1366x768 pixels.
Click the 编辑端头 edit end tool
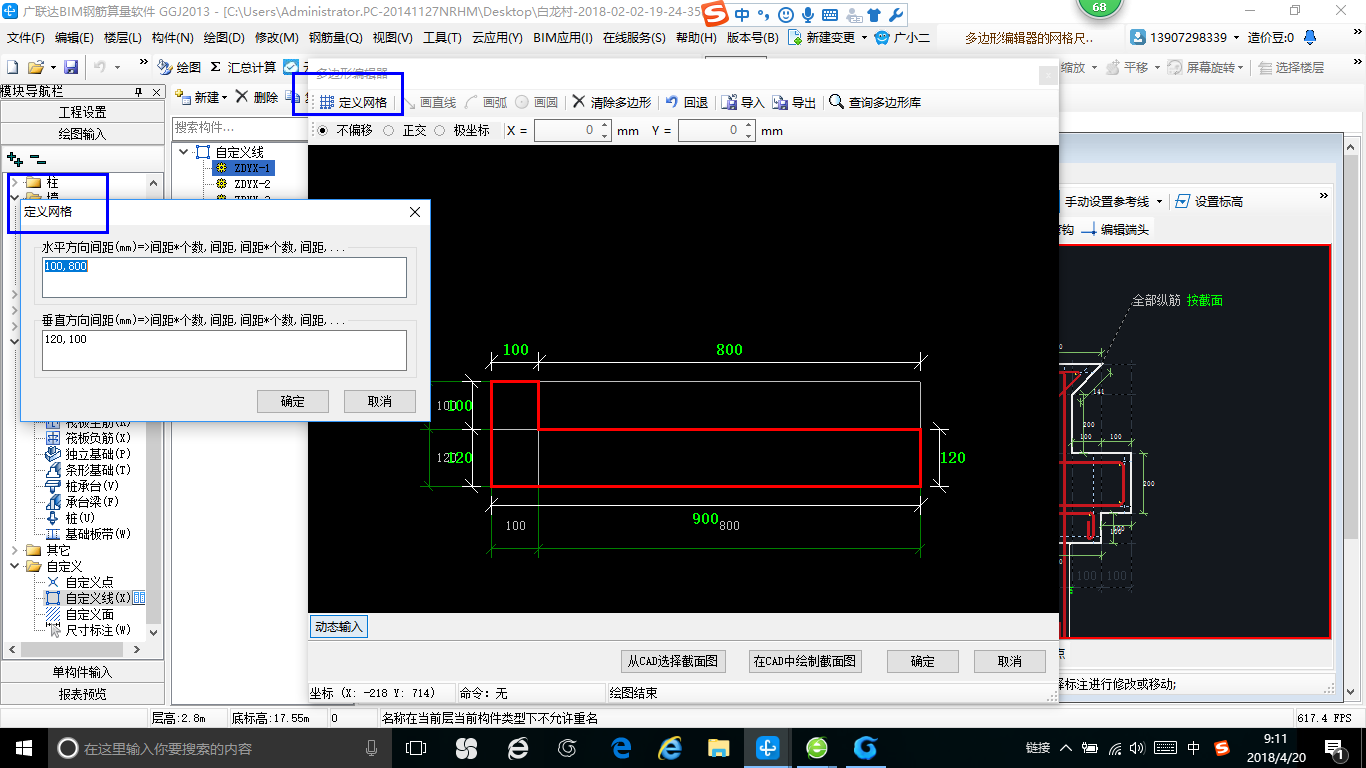1115,229
